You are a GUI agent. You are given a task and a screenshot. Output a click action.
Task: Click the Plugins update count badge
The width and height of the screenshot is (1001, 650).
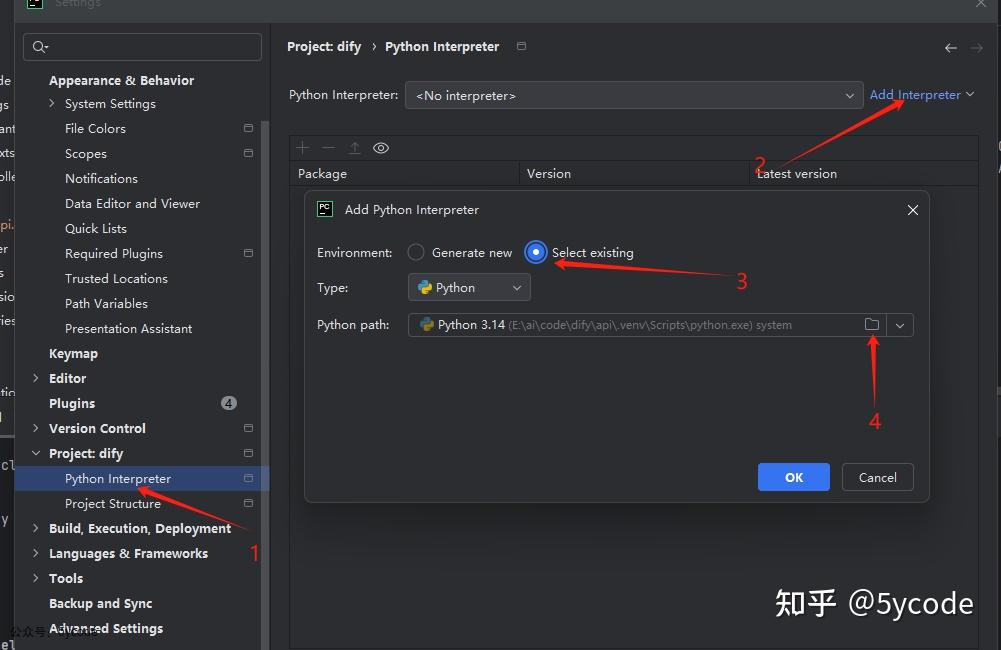pos(229,403)
